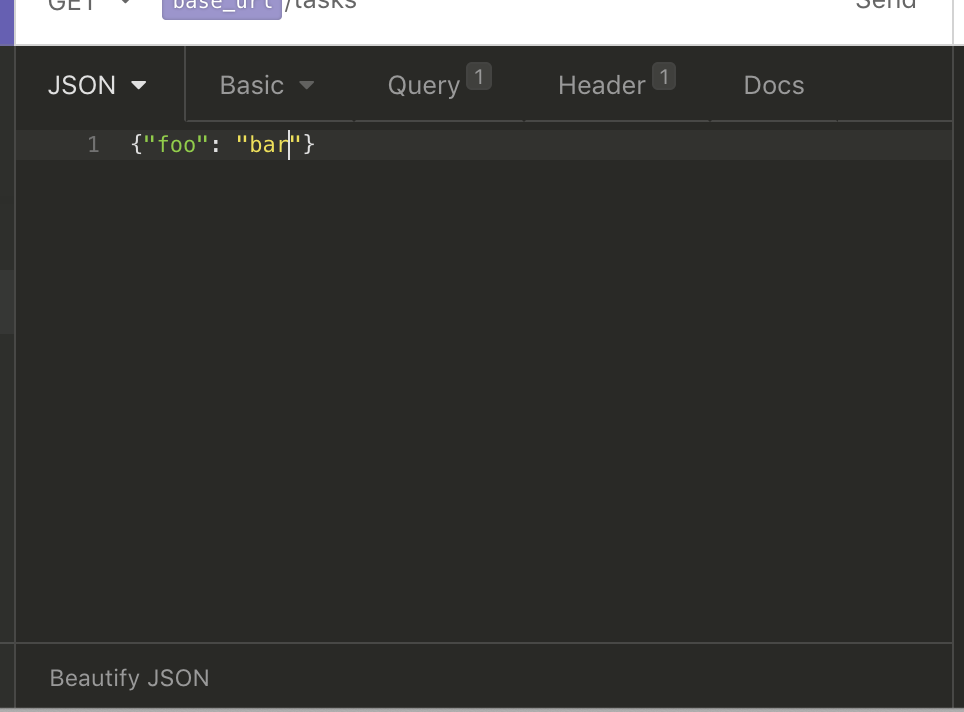Open the Docs tab

(x=773, y=85)
